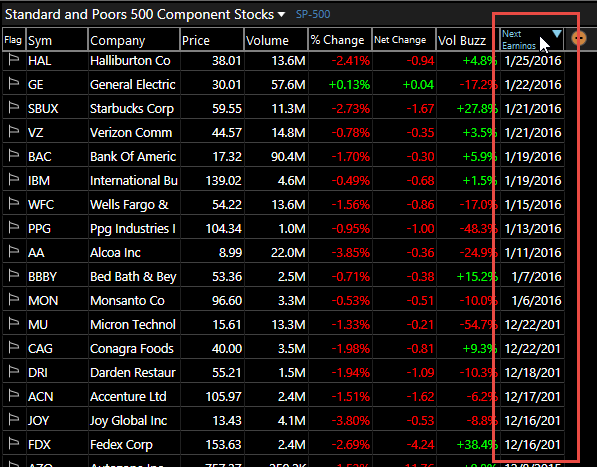597x467 pixels.
Task: Click the Next Earnings sort arrow
Action: [557, 33]
